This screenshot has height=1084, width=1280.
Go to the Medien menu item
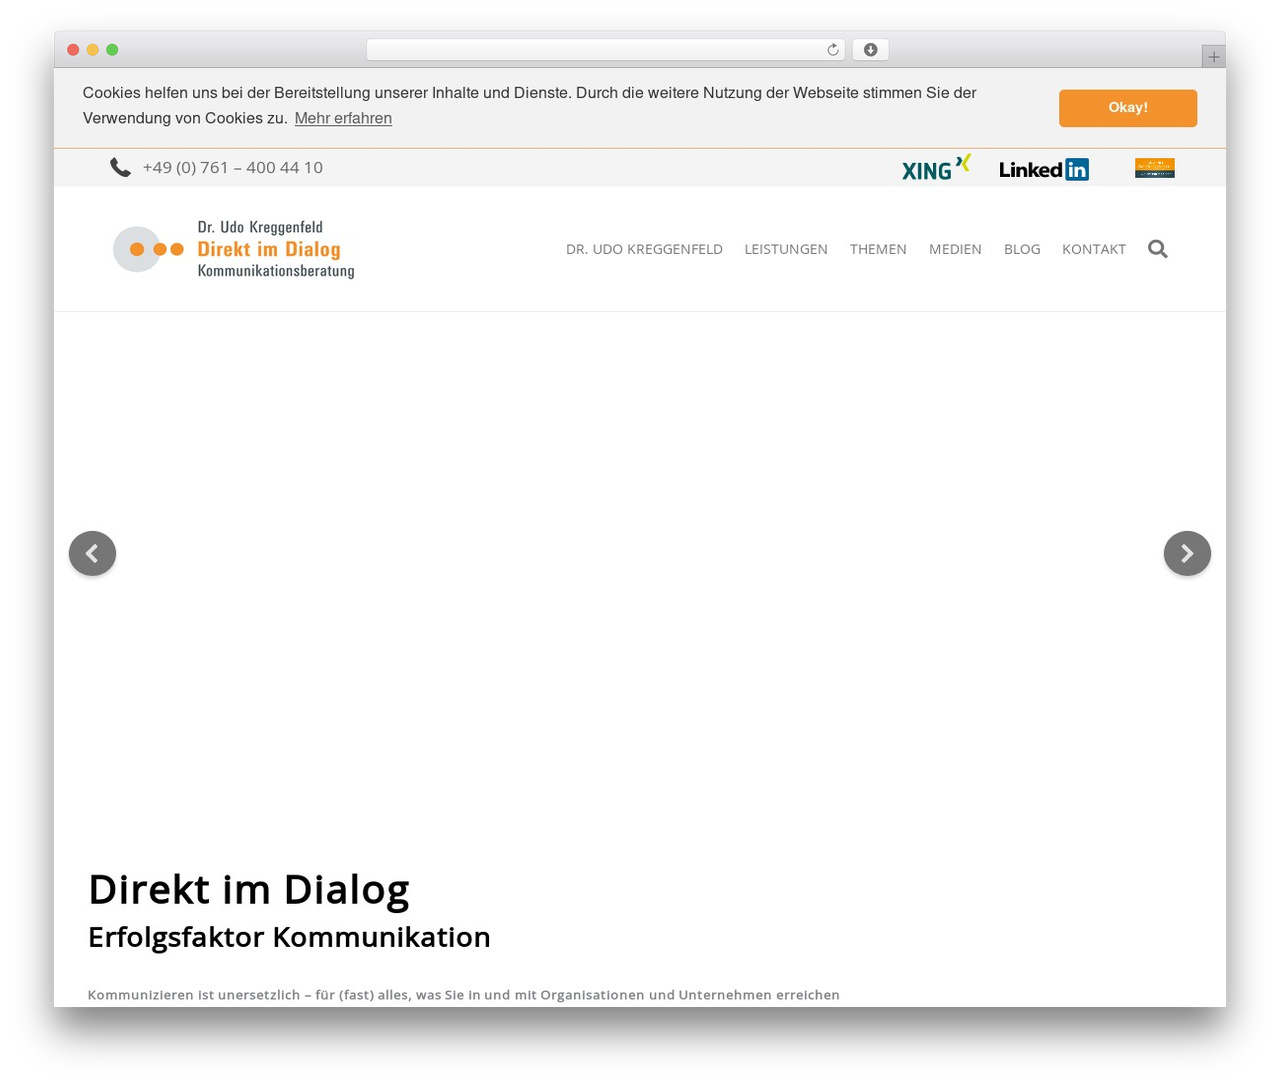point(955,249)
